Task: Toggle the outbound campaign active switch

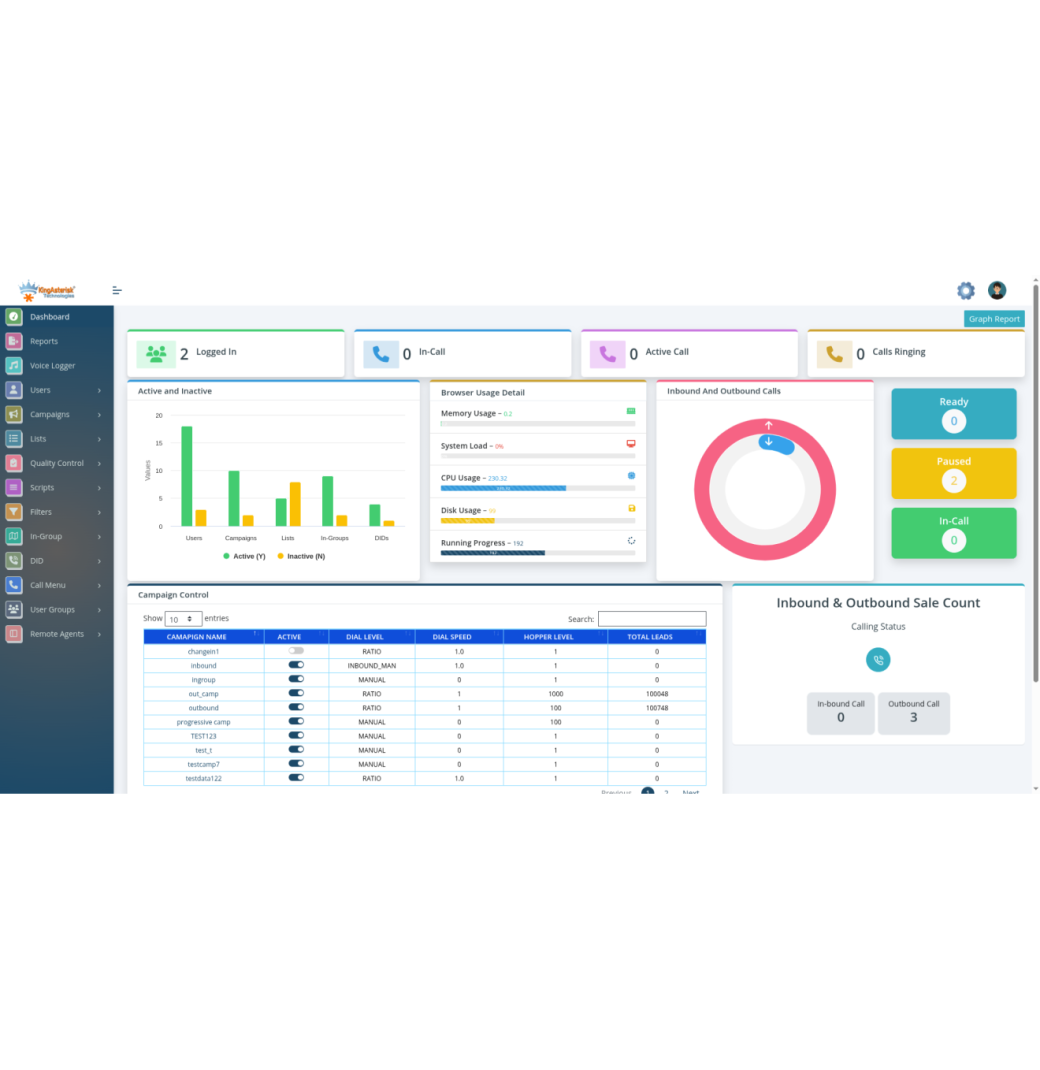Action: 296,707
